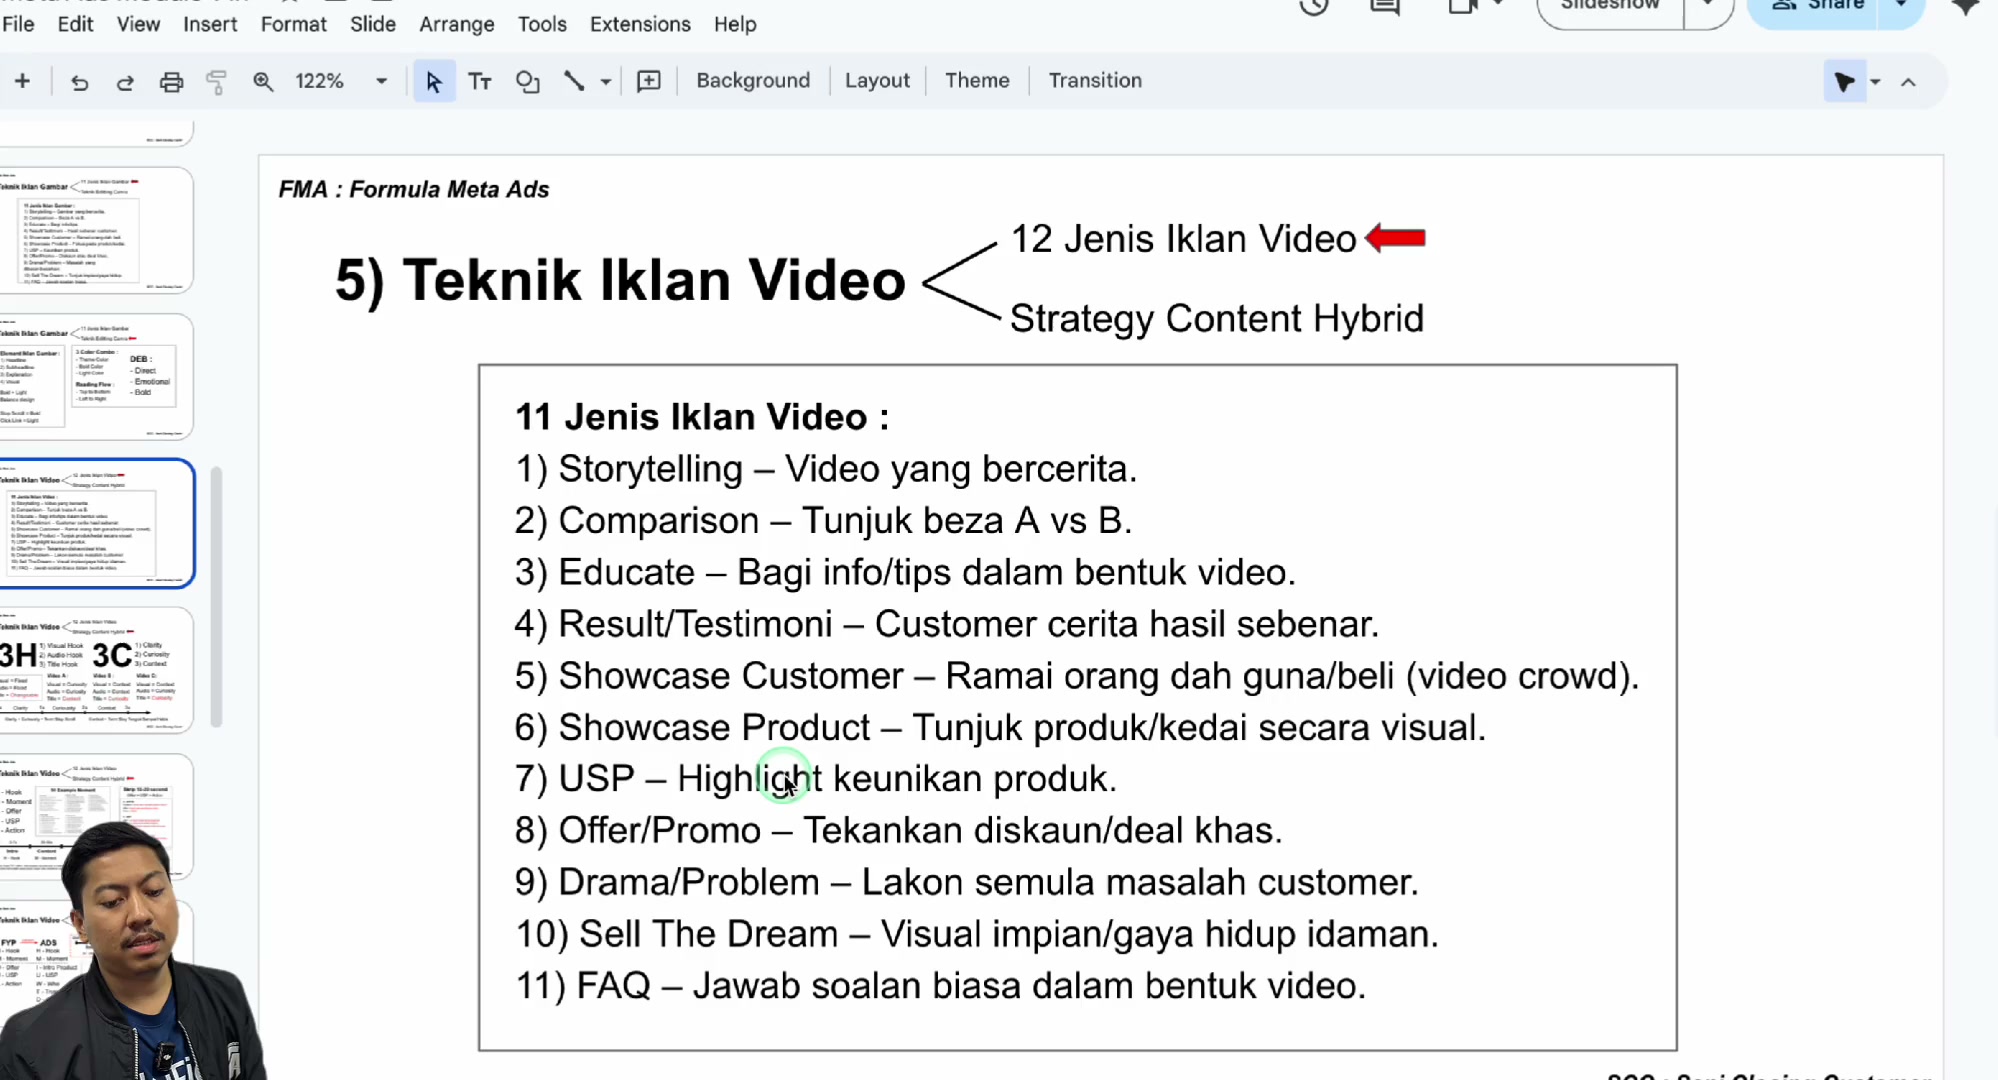Redo the last action
Screen dimensions: 1998x1080
click(x=125, y=82)
